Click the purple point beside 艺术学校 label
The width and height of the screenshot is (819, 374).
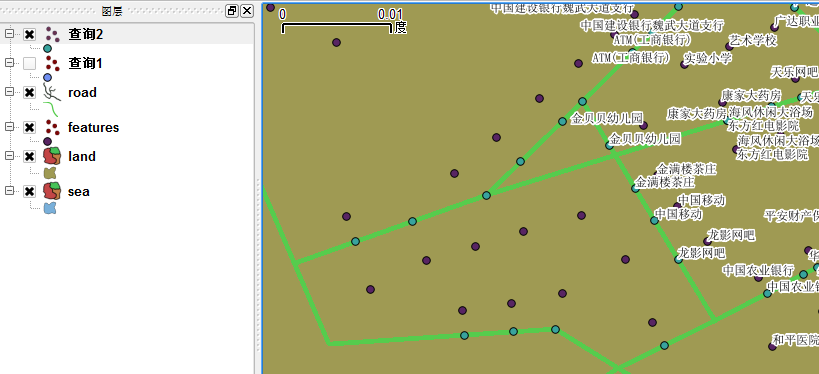click(x=729, y=46)
